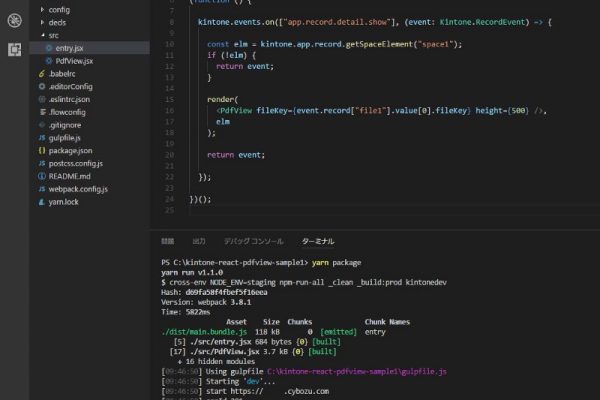600x400 pixels.
Task: Open the Extensions view in activity bar
Action: [14, 48]
